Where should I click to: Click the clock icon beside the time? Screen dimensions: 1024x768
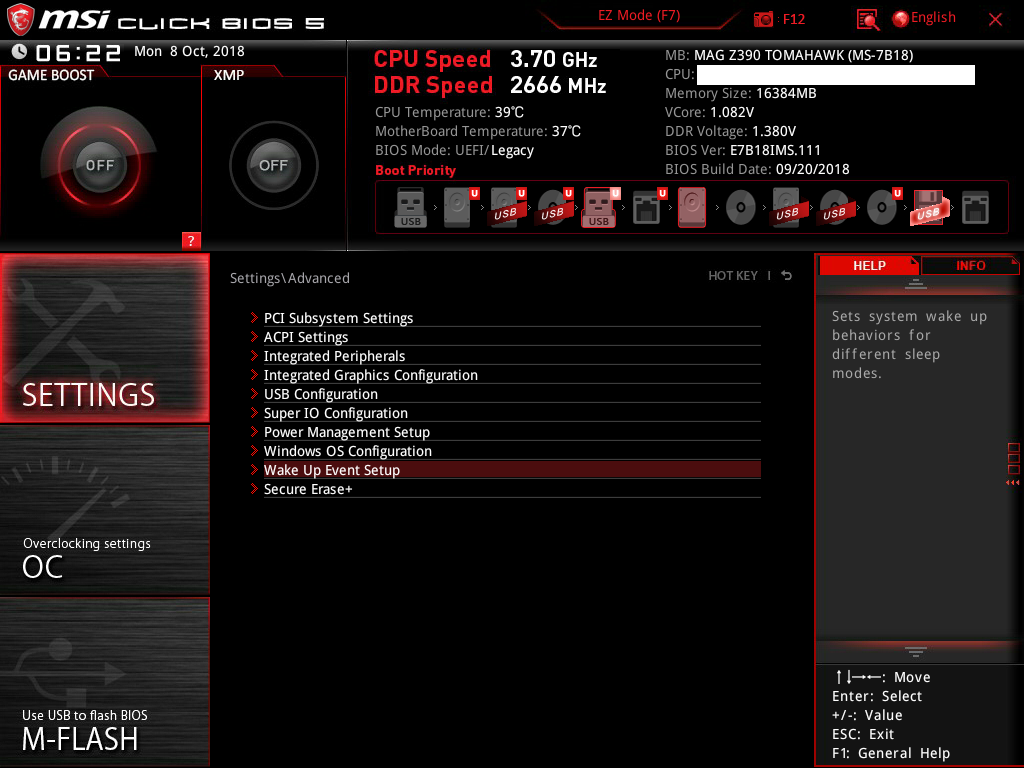[x=20, y=52]
